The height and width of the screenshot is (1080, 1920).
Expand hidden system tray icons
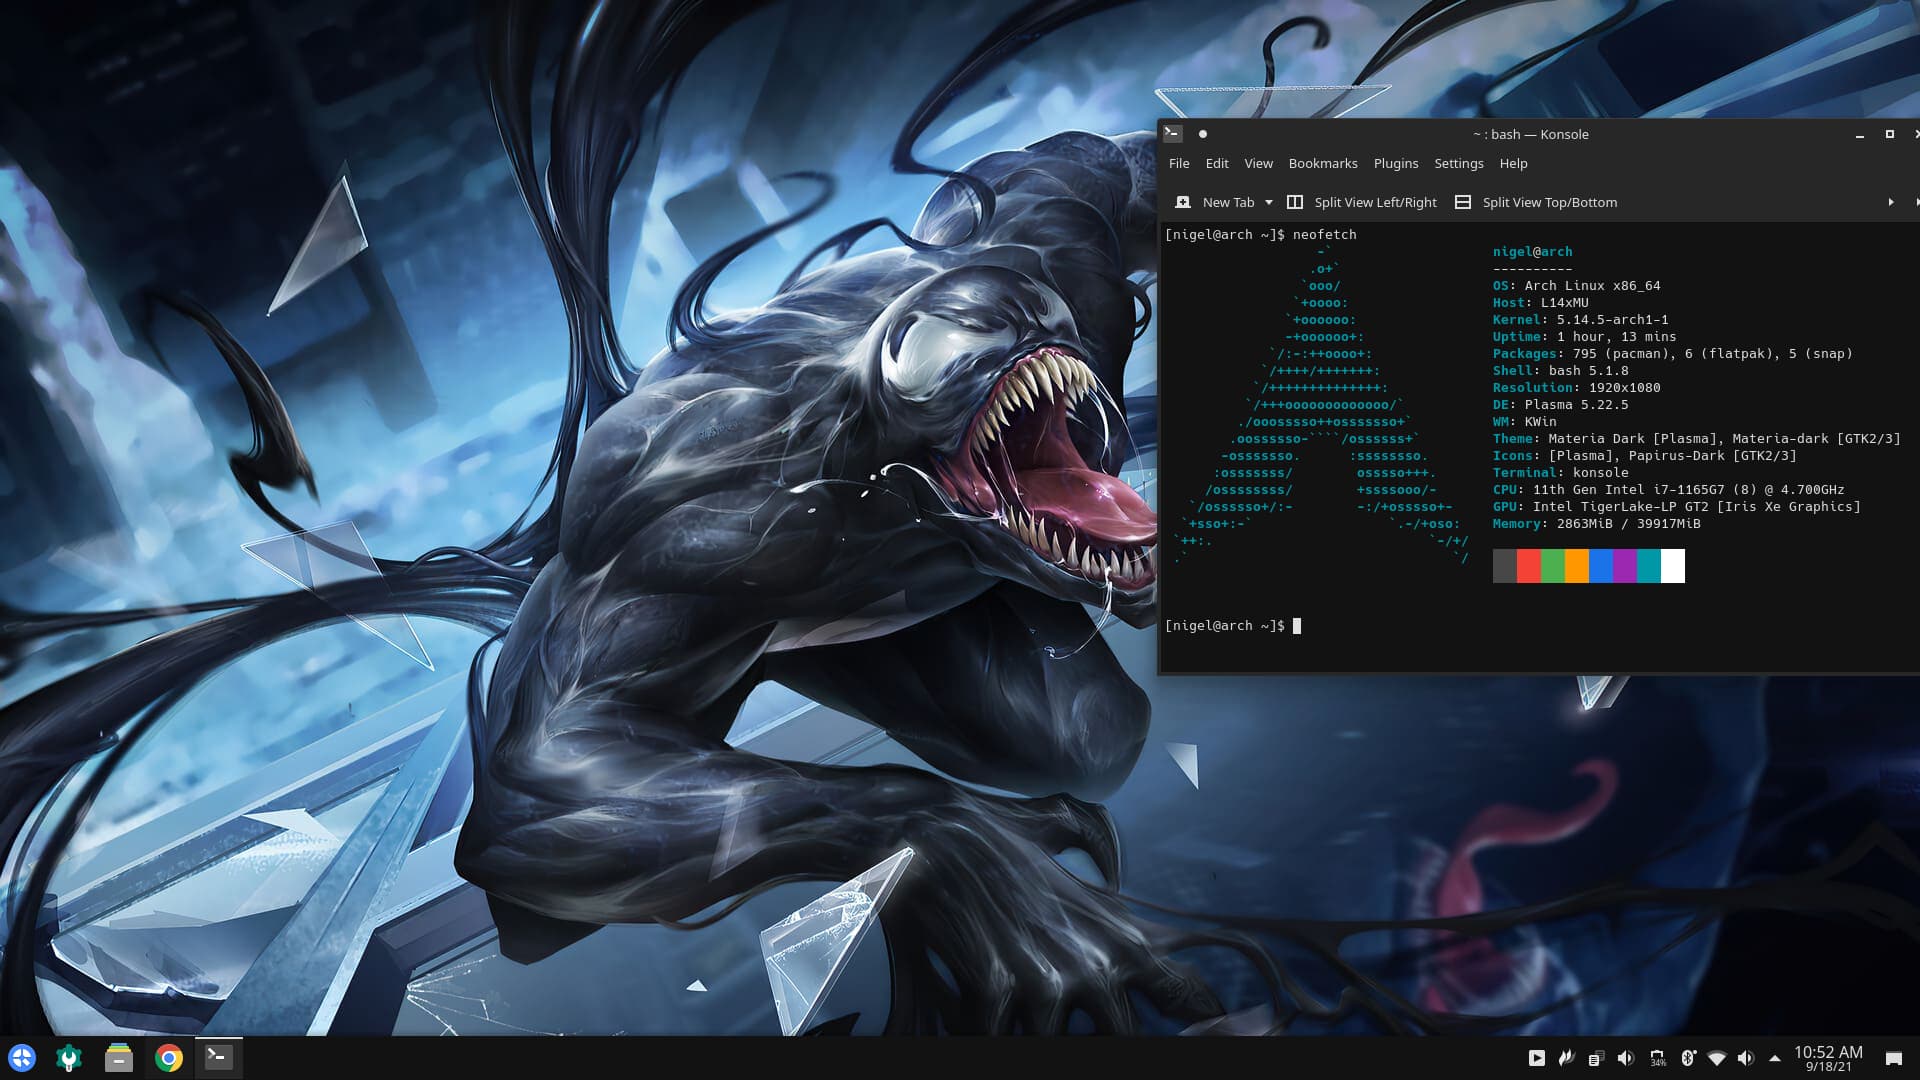(1775, 1058)
